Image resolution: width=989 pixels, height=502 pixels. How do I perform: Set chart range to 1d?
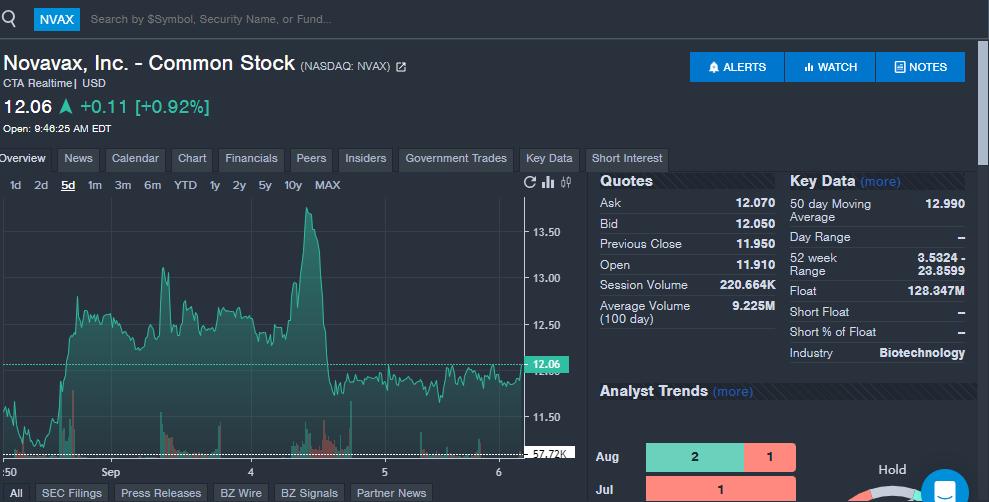(16, 185)
